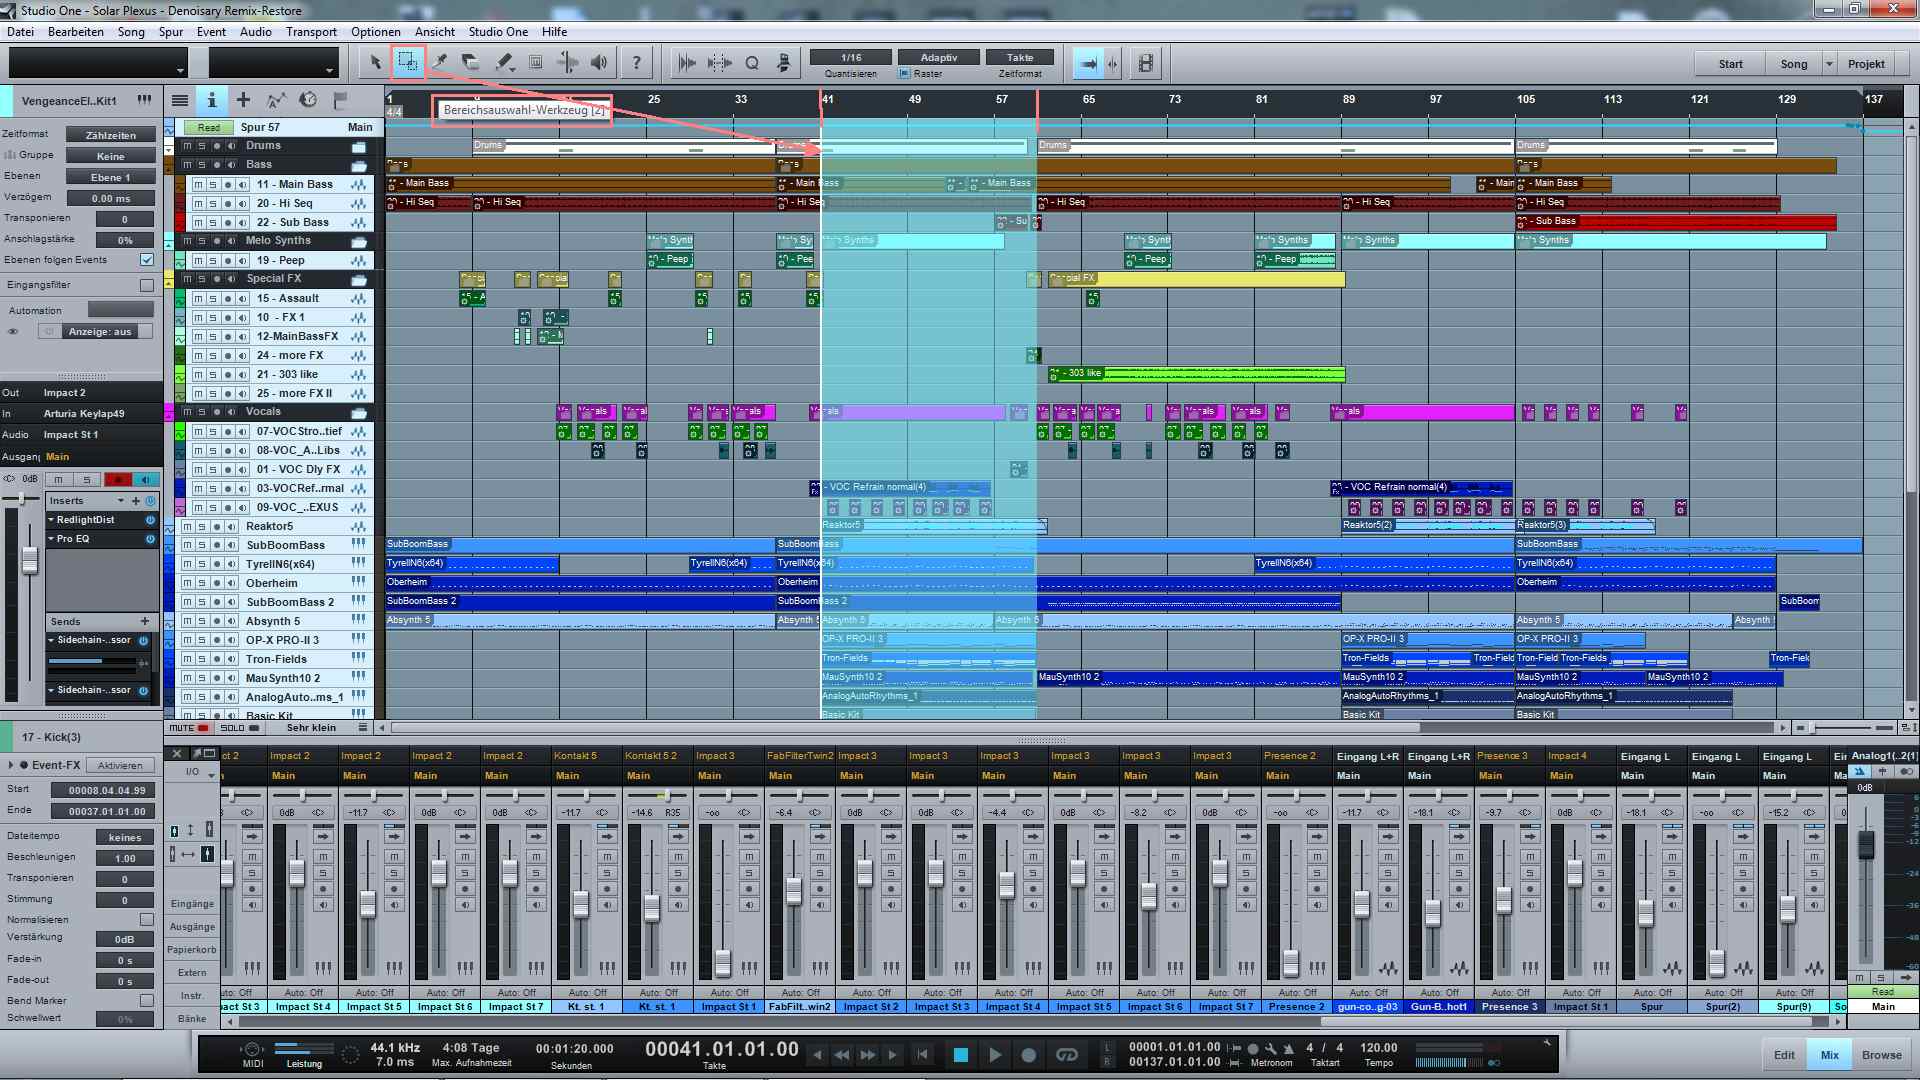1920x1080 pixels.
Task: Click the question mark help icon
Action: [637, 63]
